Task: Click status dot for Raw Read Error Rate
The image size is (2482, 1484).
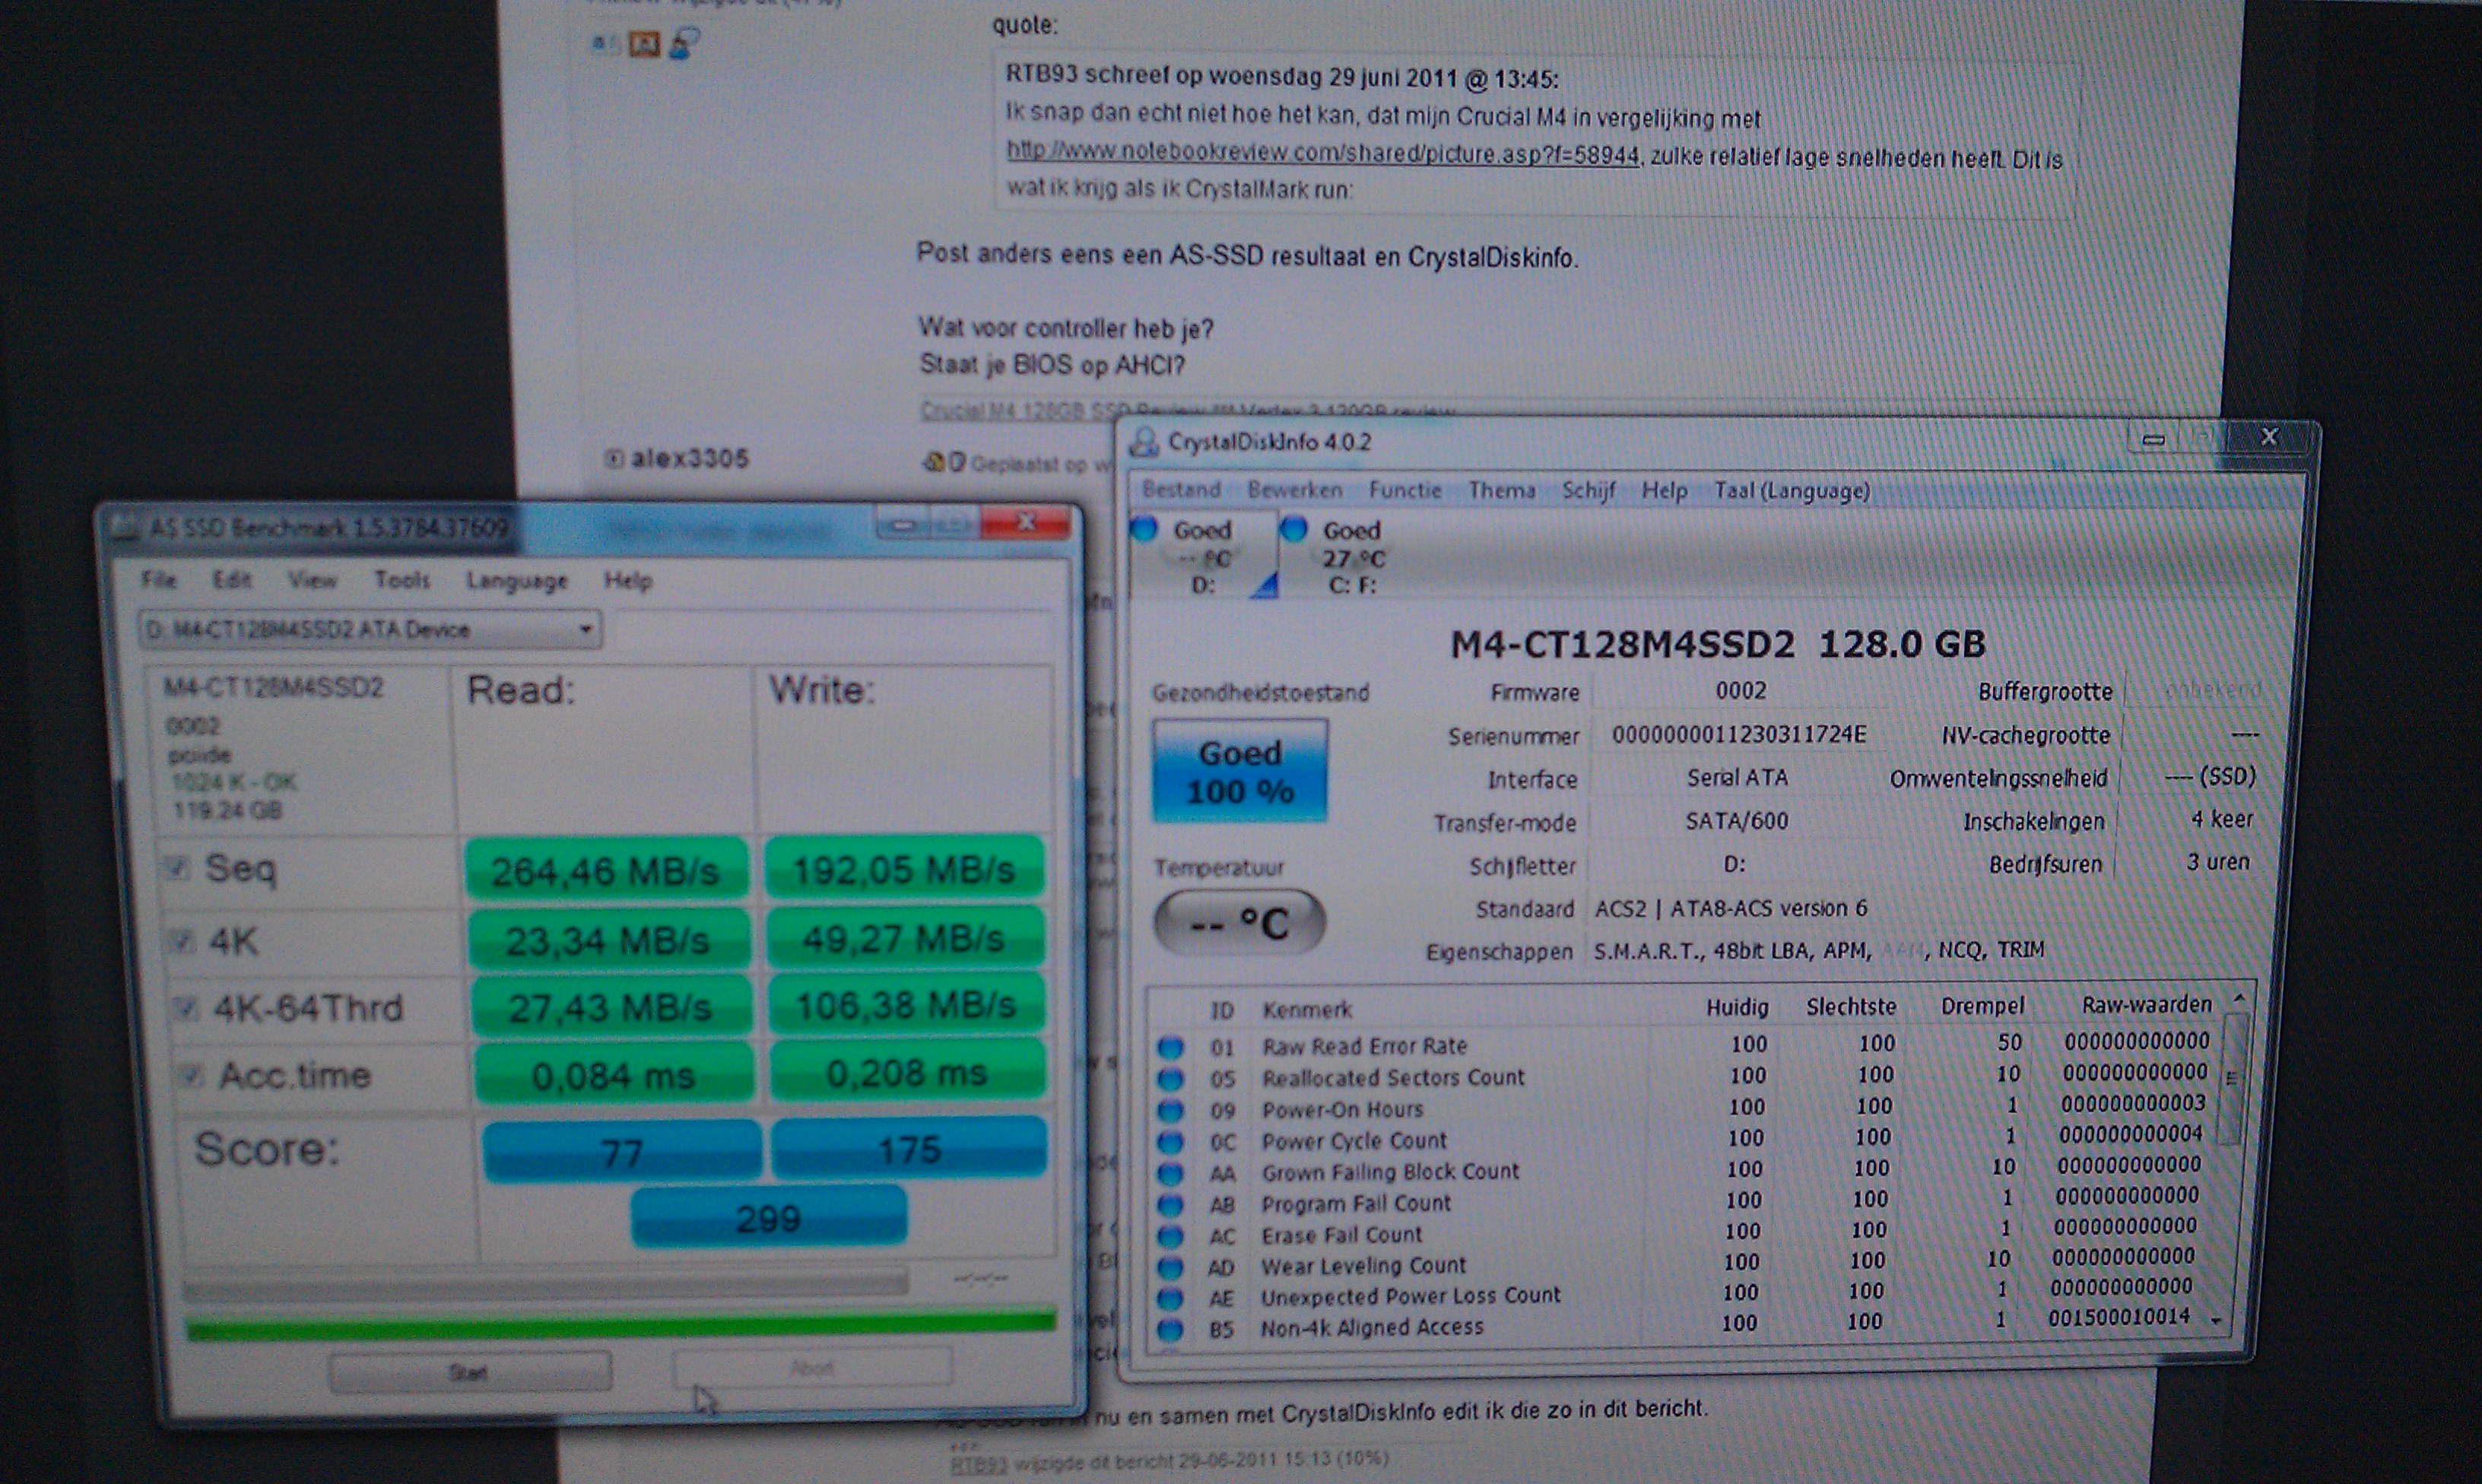Action: click(x=1170, y=1047)
